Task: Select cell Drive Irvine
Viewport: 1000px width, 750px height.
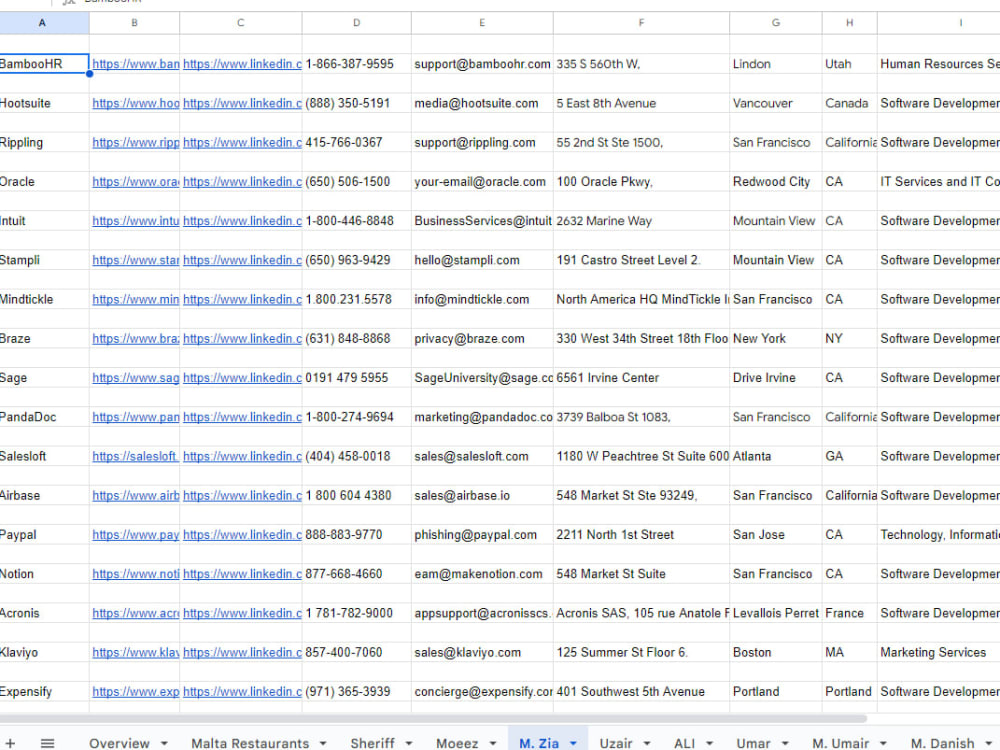Action: 776,378
